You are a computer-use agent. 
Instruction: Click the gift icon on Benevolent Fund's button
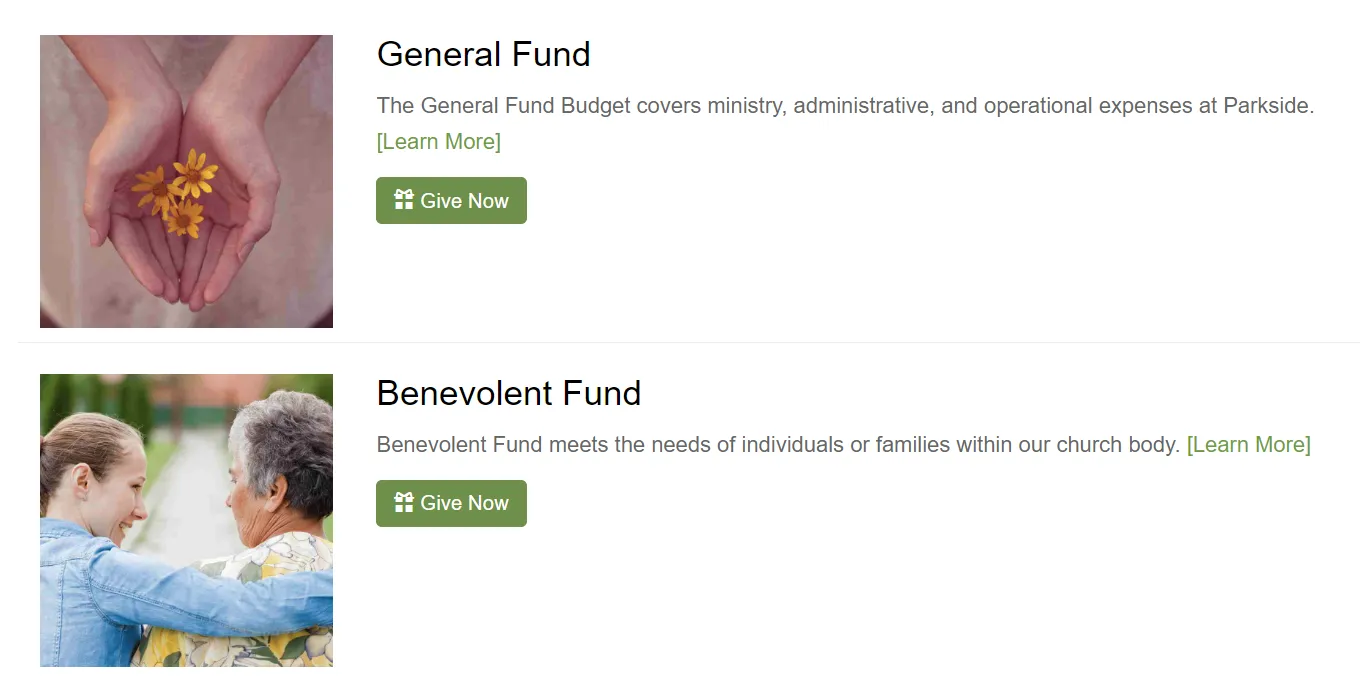pyautogui.click(x=404, y=502)
